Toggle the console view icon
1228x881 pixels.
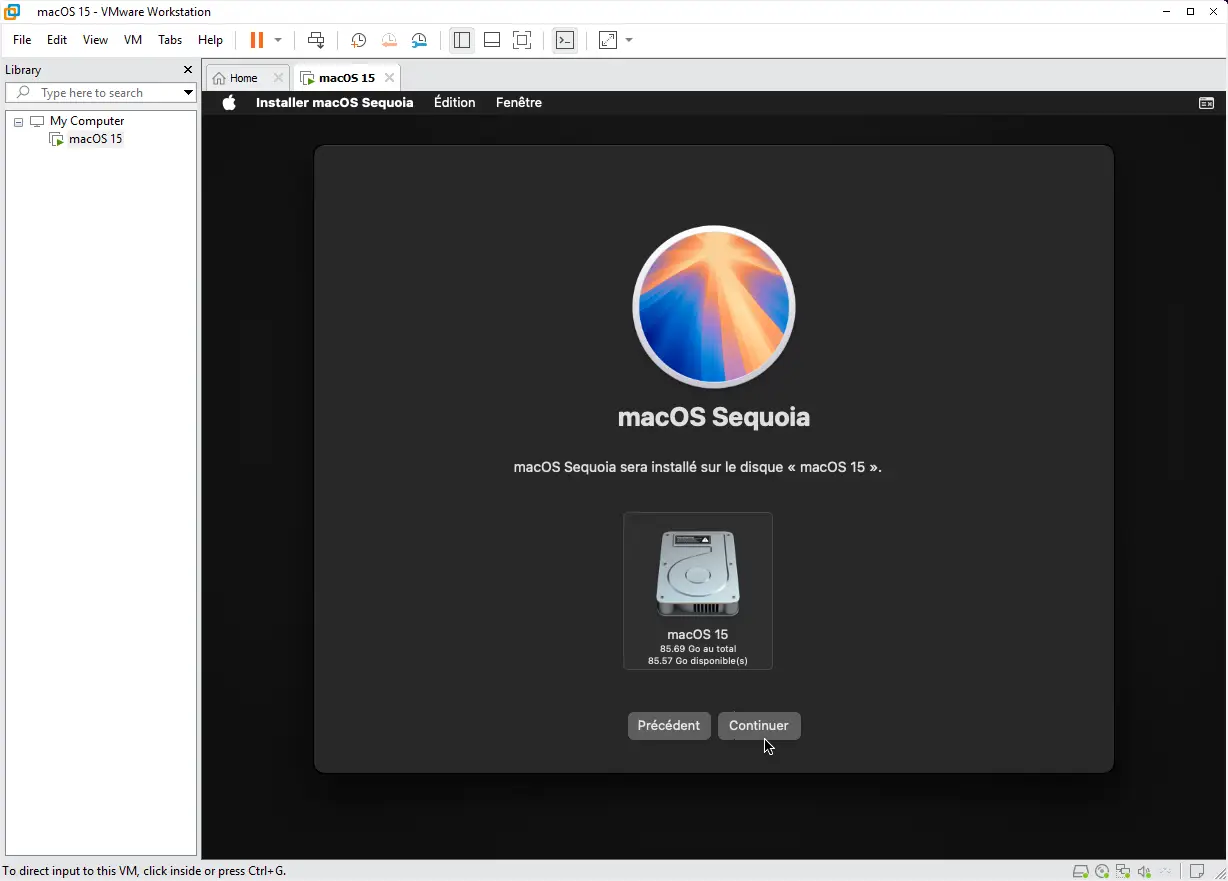(565, 40)
